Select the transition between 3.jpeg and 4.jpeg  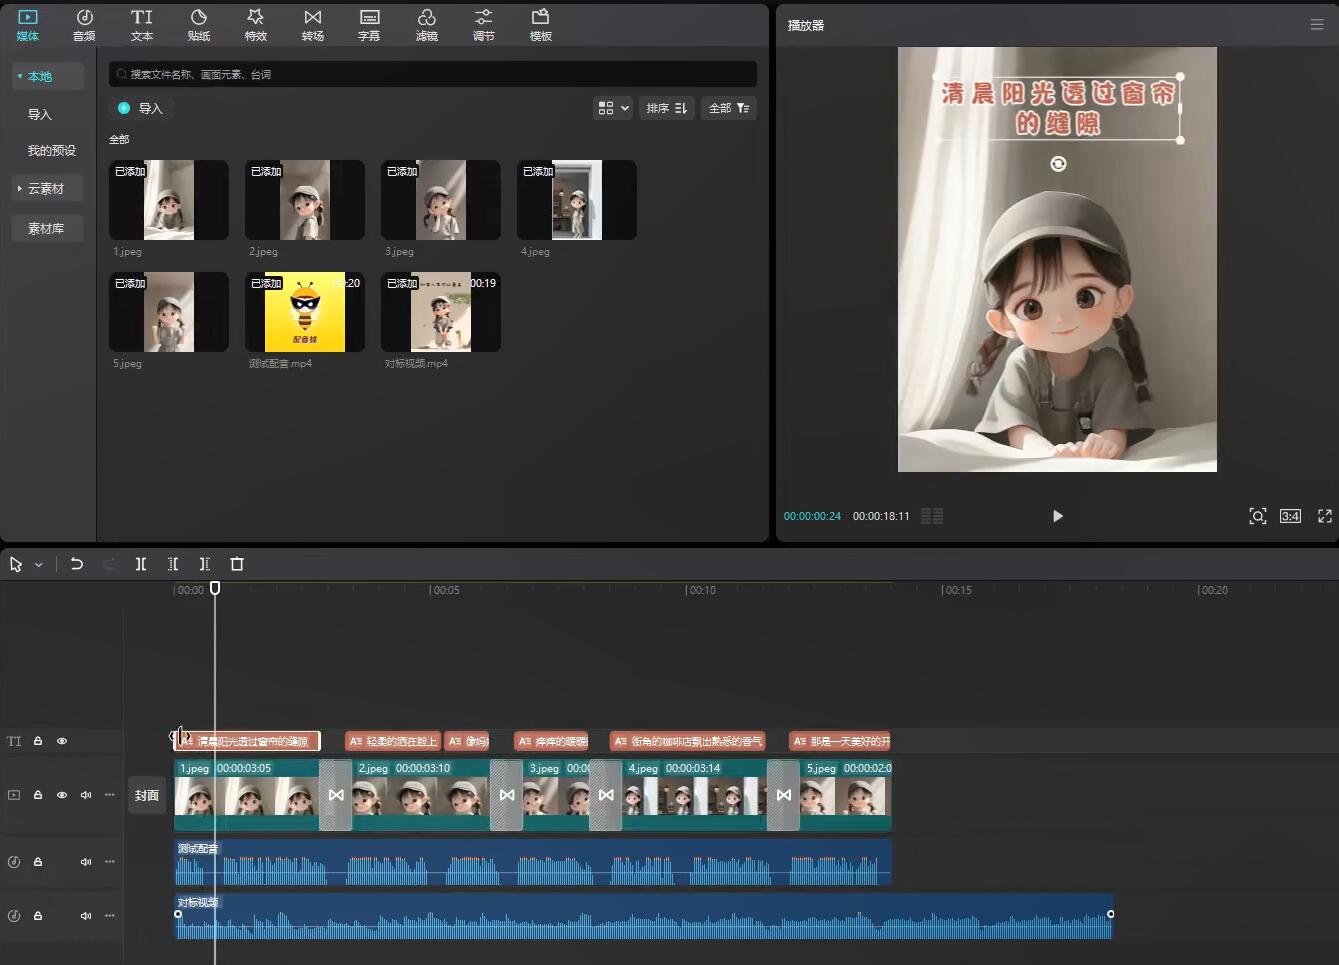(x=606, y=795)
